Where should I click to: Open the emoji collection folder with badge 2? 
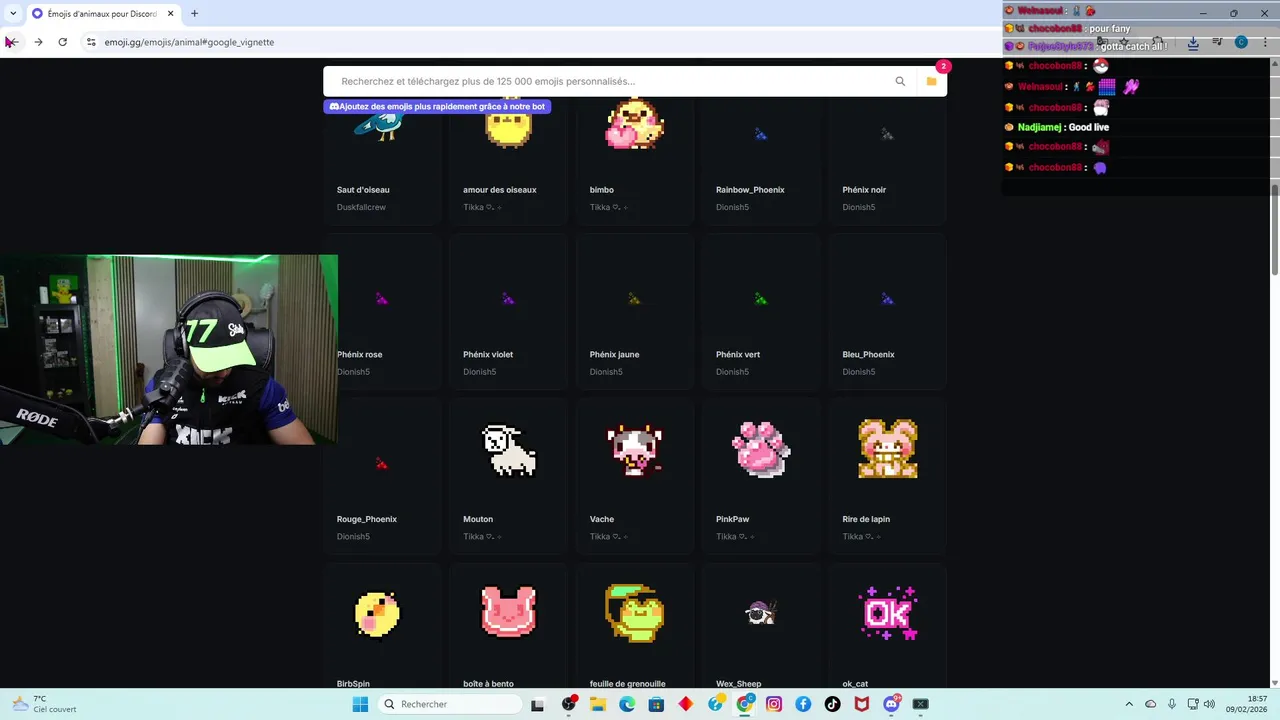(931, 81)
